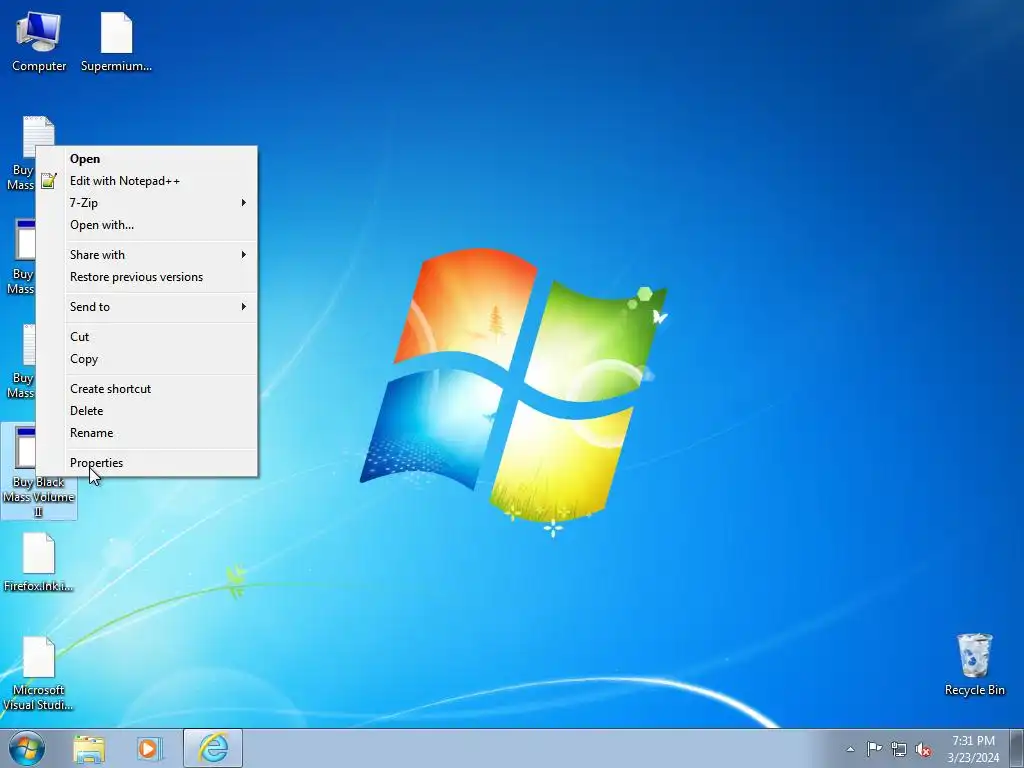Select the Supermium desktop file icon
This screenshot has width=1024, height=768.
(116, 41)
